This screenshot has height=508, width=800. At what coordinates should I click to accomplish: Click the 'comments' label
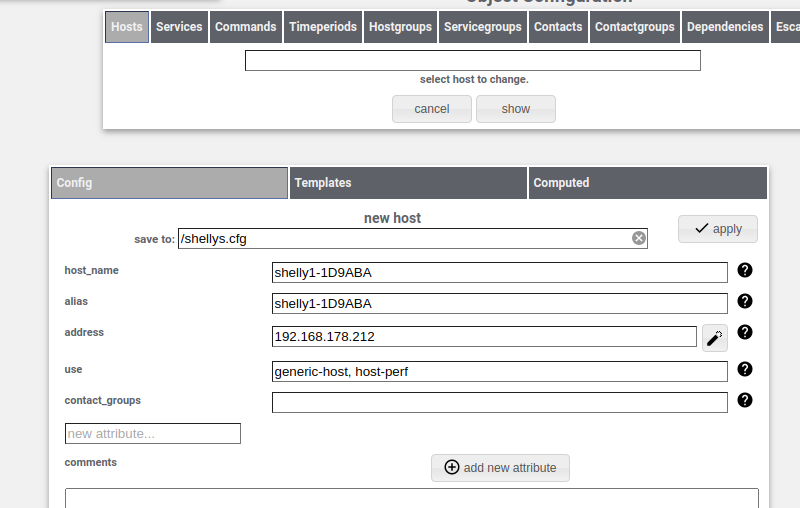click(90, 462)
